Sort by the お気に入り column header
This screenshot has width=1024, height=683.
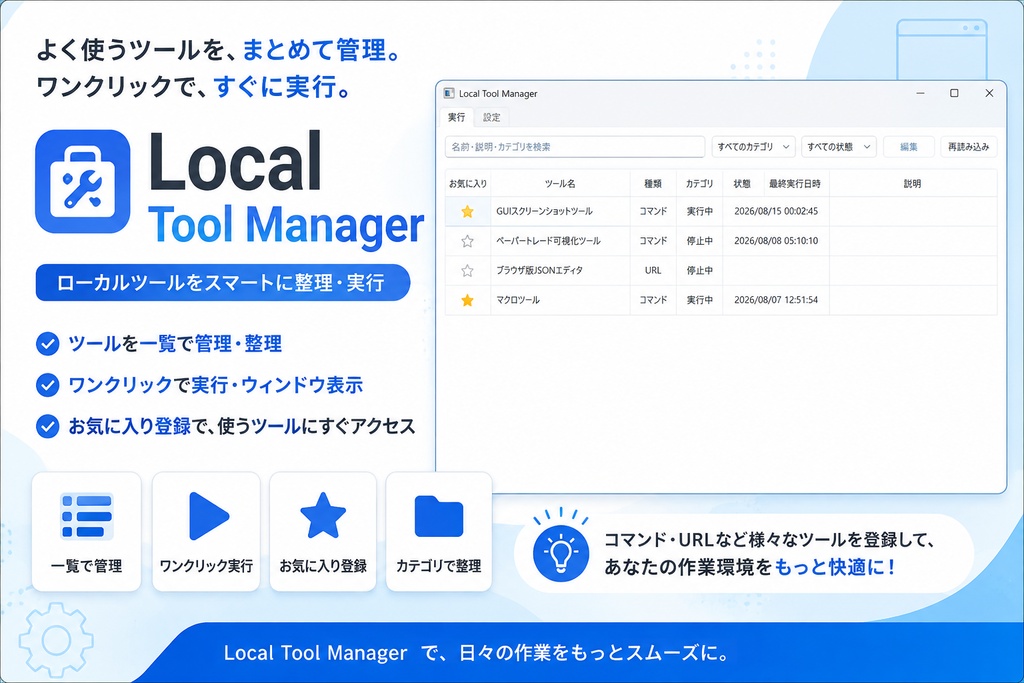coord(468,184)
